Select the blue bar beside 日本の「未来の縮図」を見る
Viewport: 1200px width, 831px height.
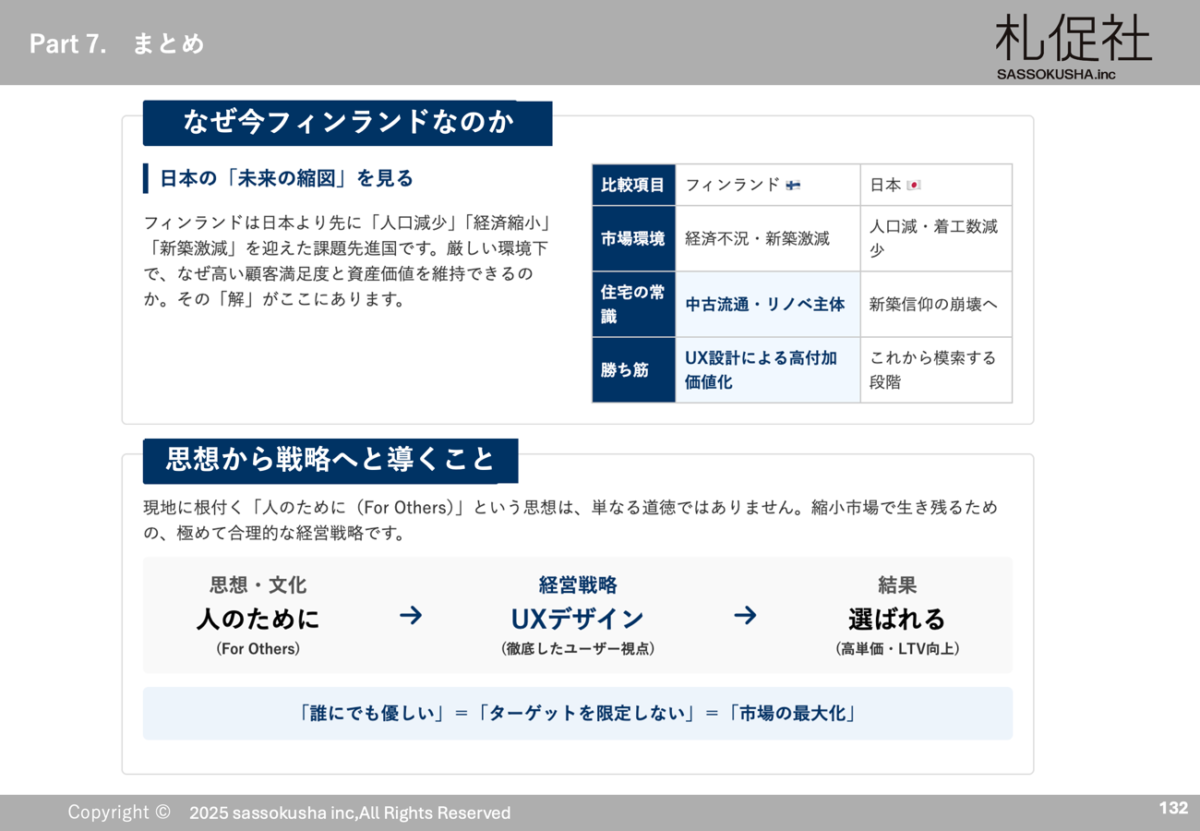(x=146, y=179)
